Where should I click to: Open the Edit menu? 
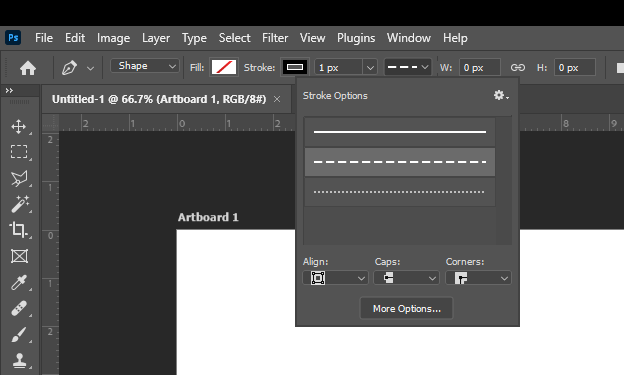point(75,38)
